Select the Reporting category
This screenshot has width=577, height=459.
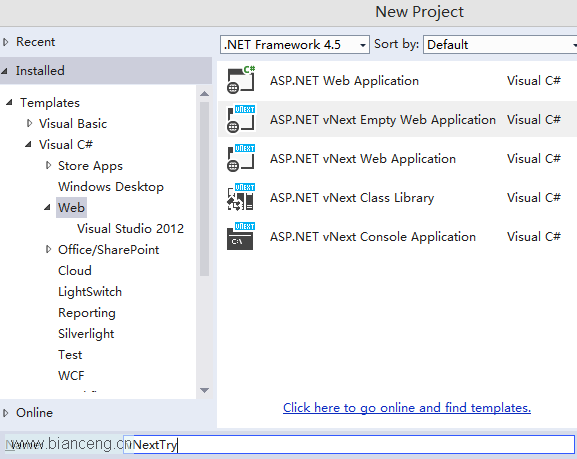pos(87,313)
